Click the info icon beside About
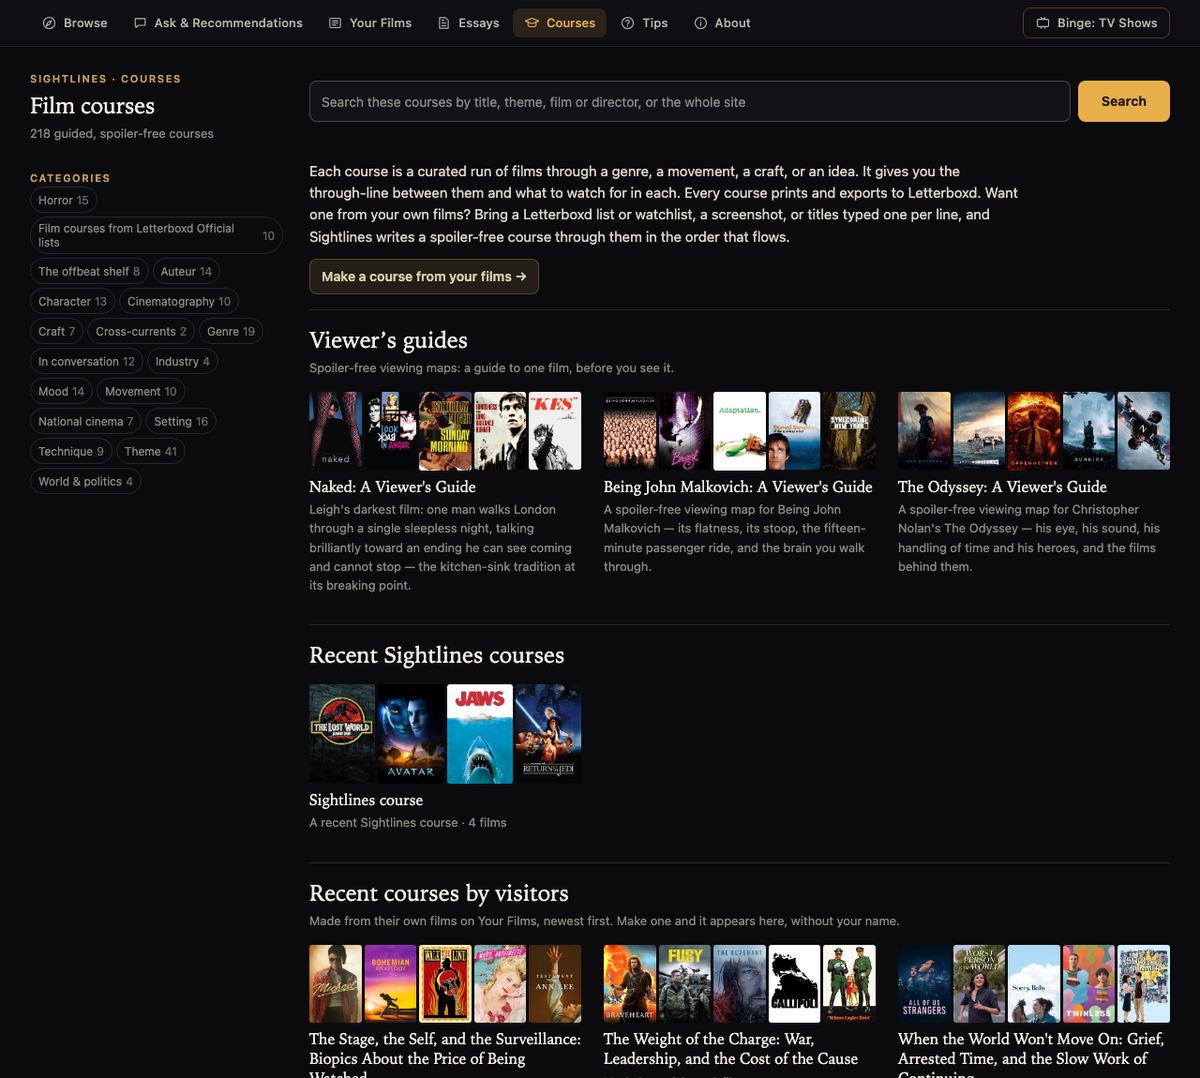1200x1078 pixels. coord(701,23)
